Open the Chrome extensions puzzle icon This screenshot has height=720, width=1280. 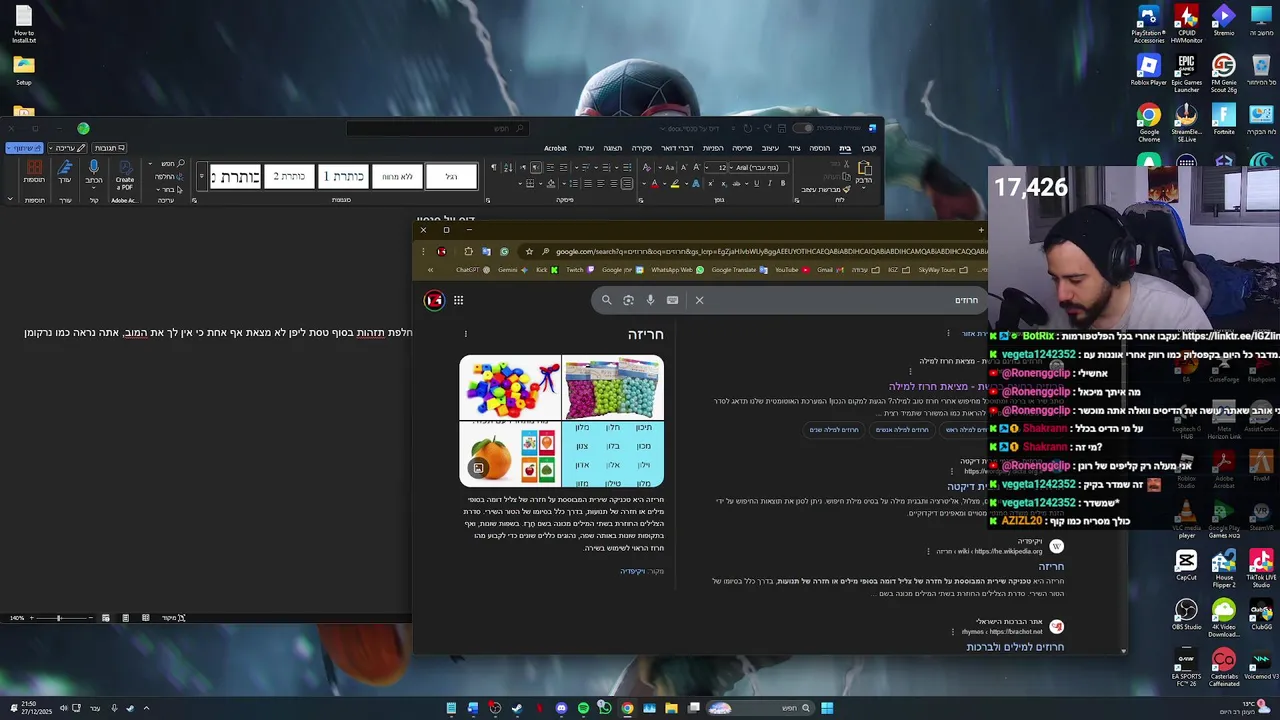[468, 251]
